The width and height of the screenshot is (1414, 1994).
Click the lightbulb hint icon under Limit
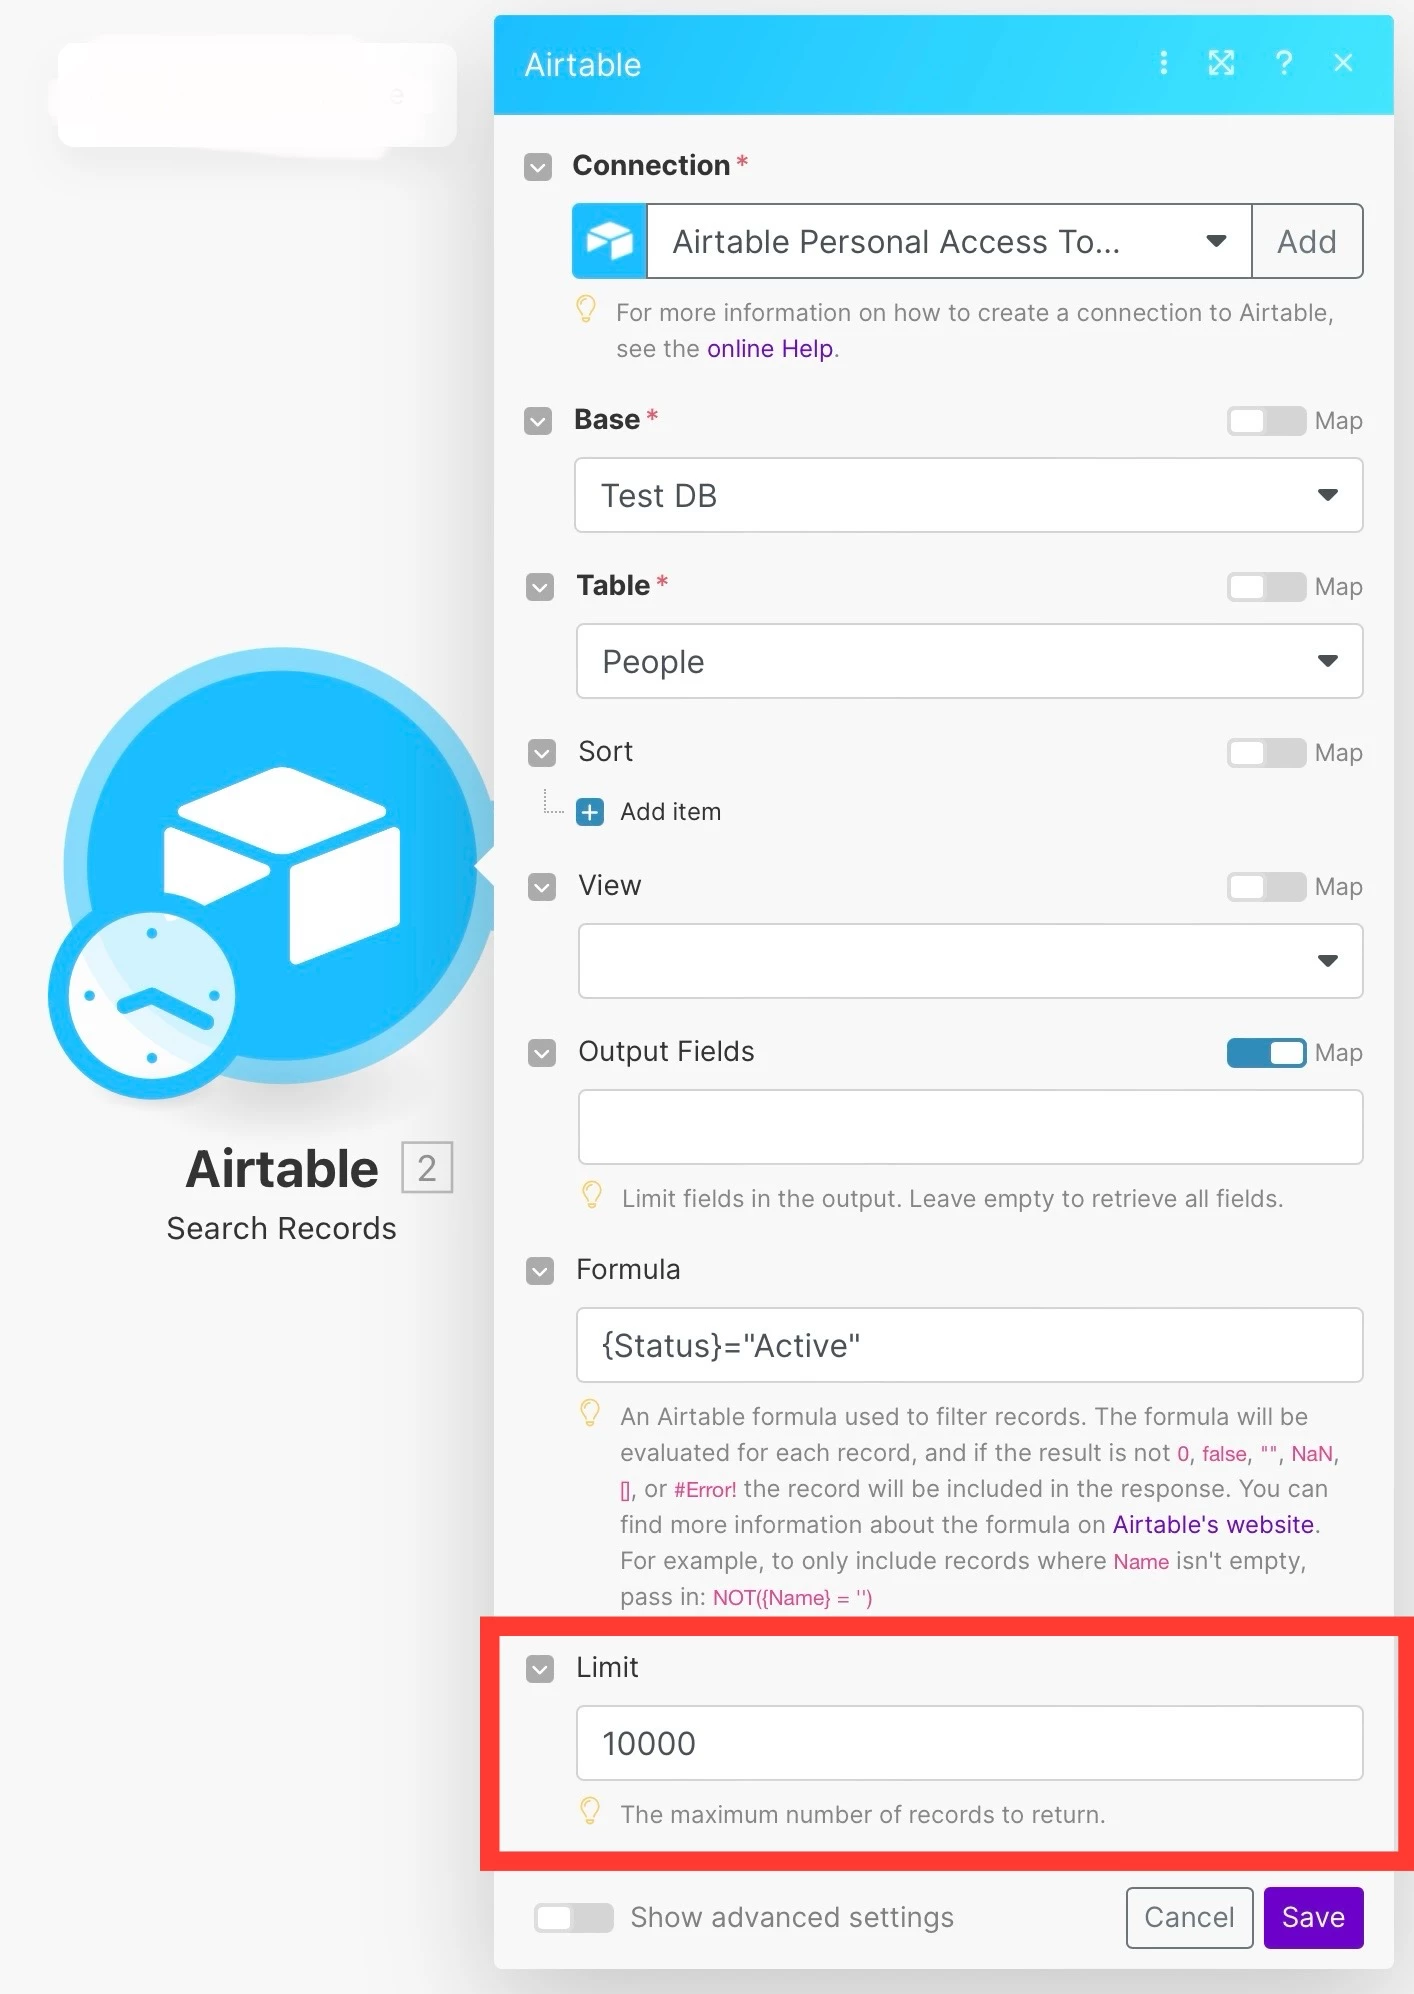coord(590,1811)
